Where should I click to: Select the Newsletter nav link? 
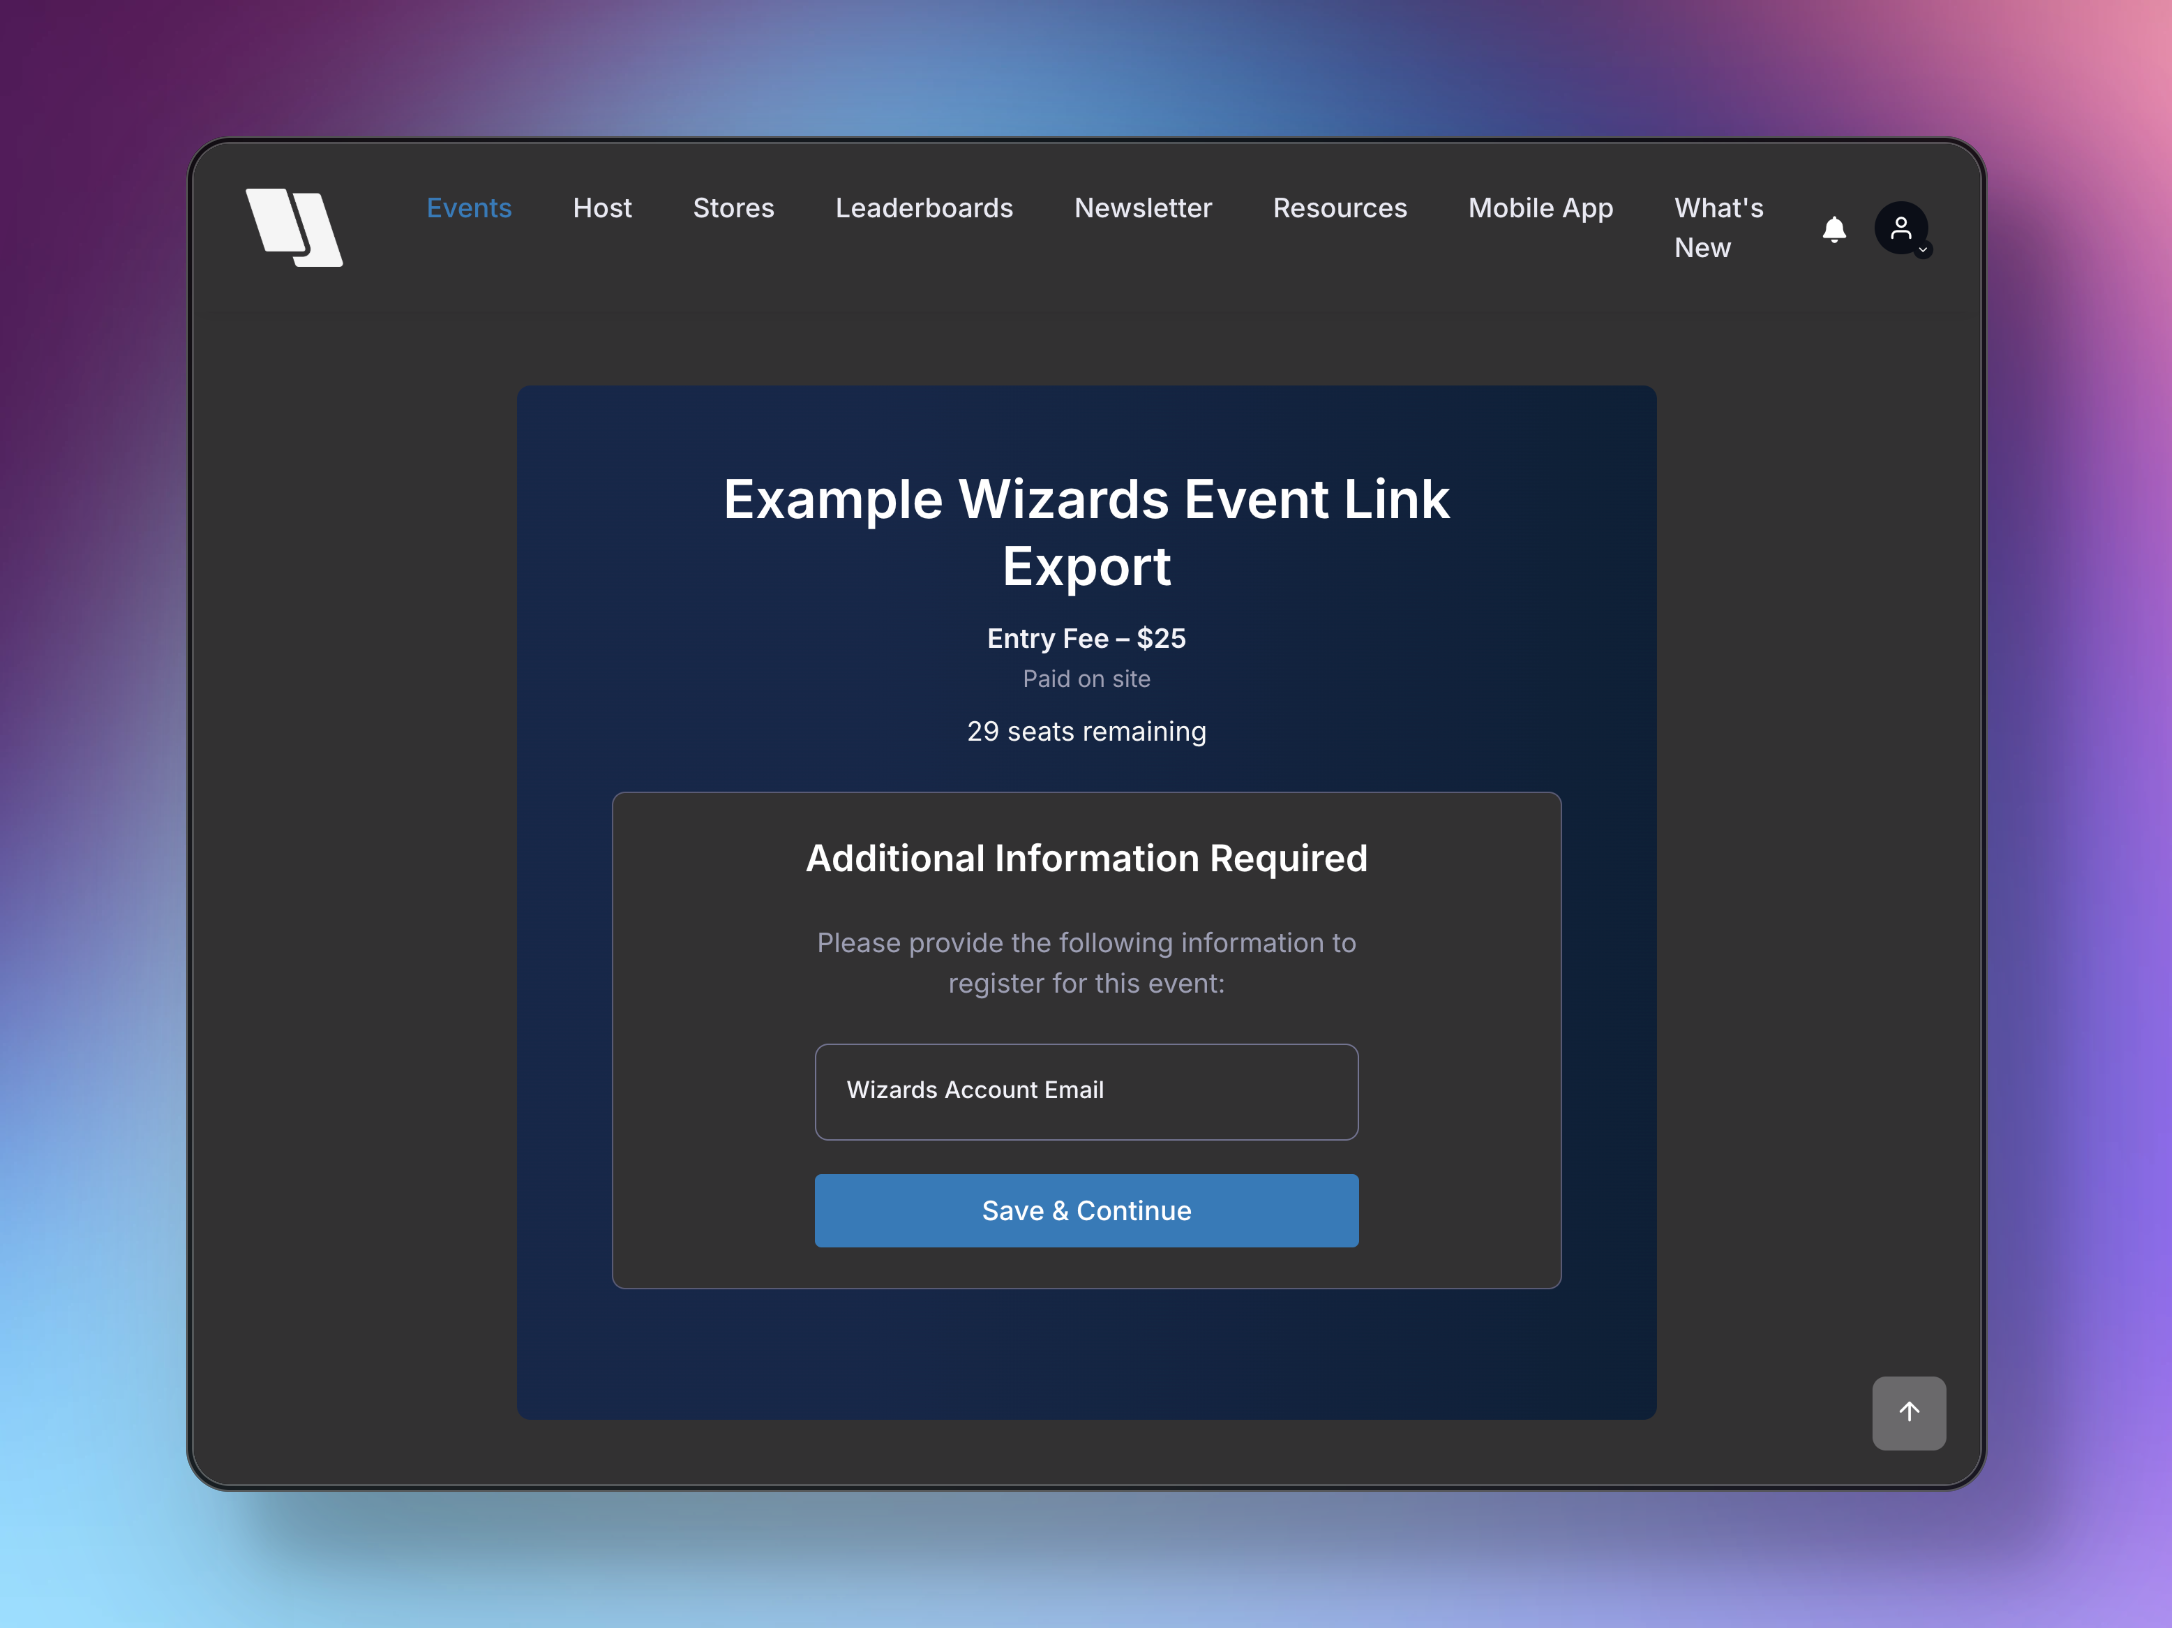tap(1142, 208)
